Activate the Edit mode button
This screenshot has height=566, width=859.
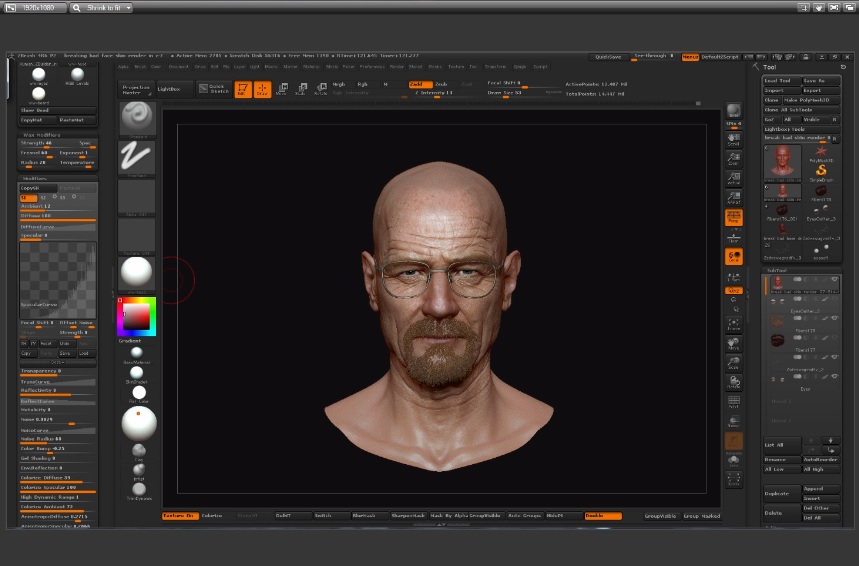click(243, 89)
